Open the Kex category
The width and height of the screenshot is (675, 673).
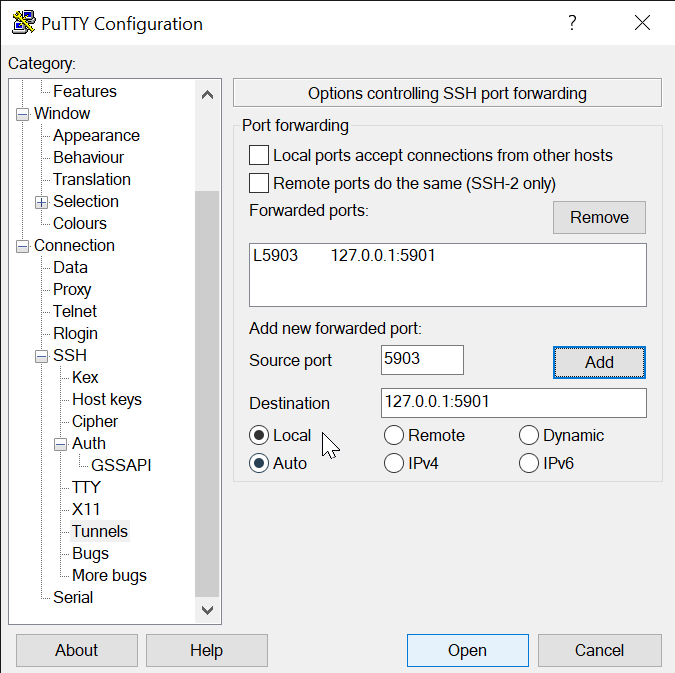coord(85,377)
